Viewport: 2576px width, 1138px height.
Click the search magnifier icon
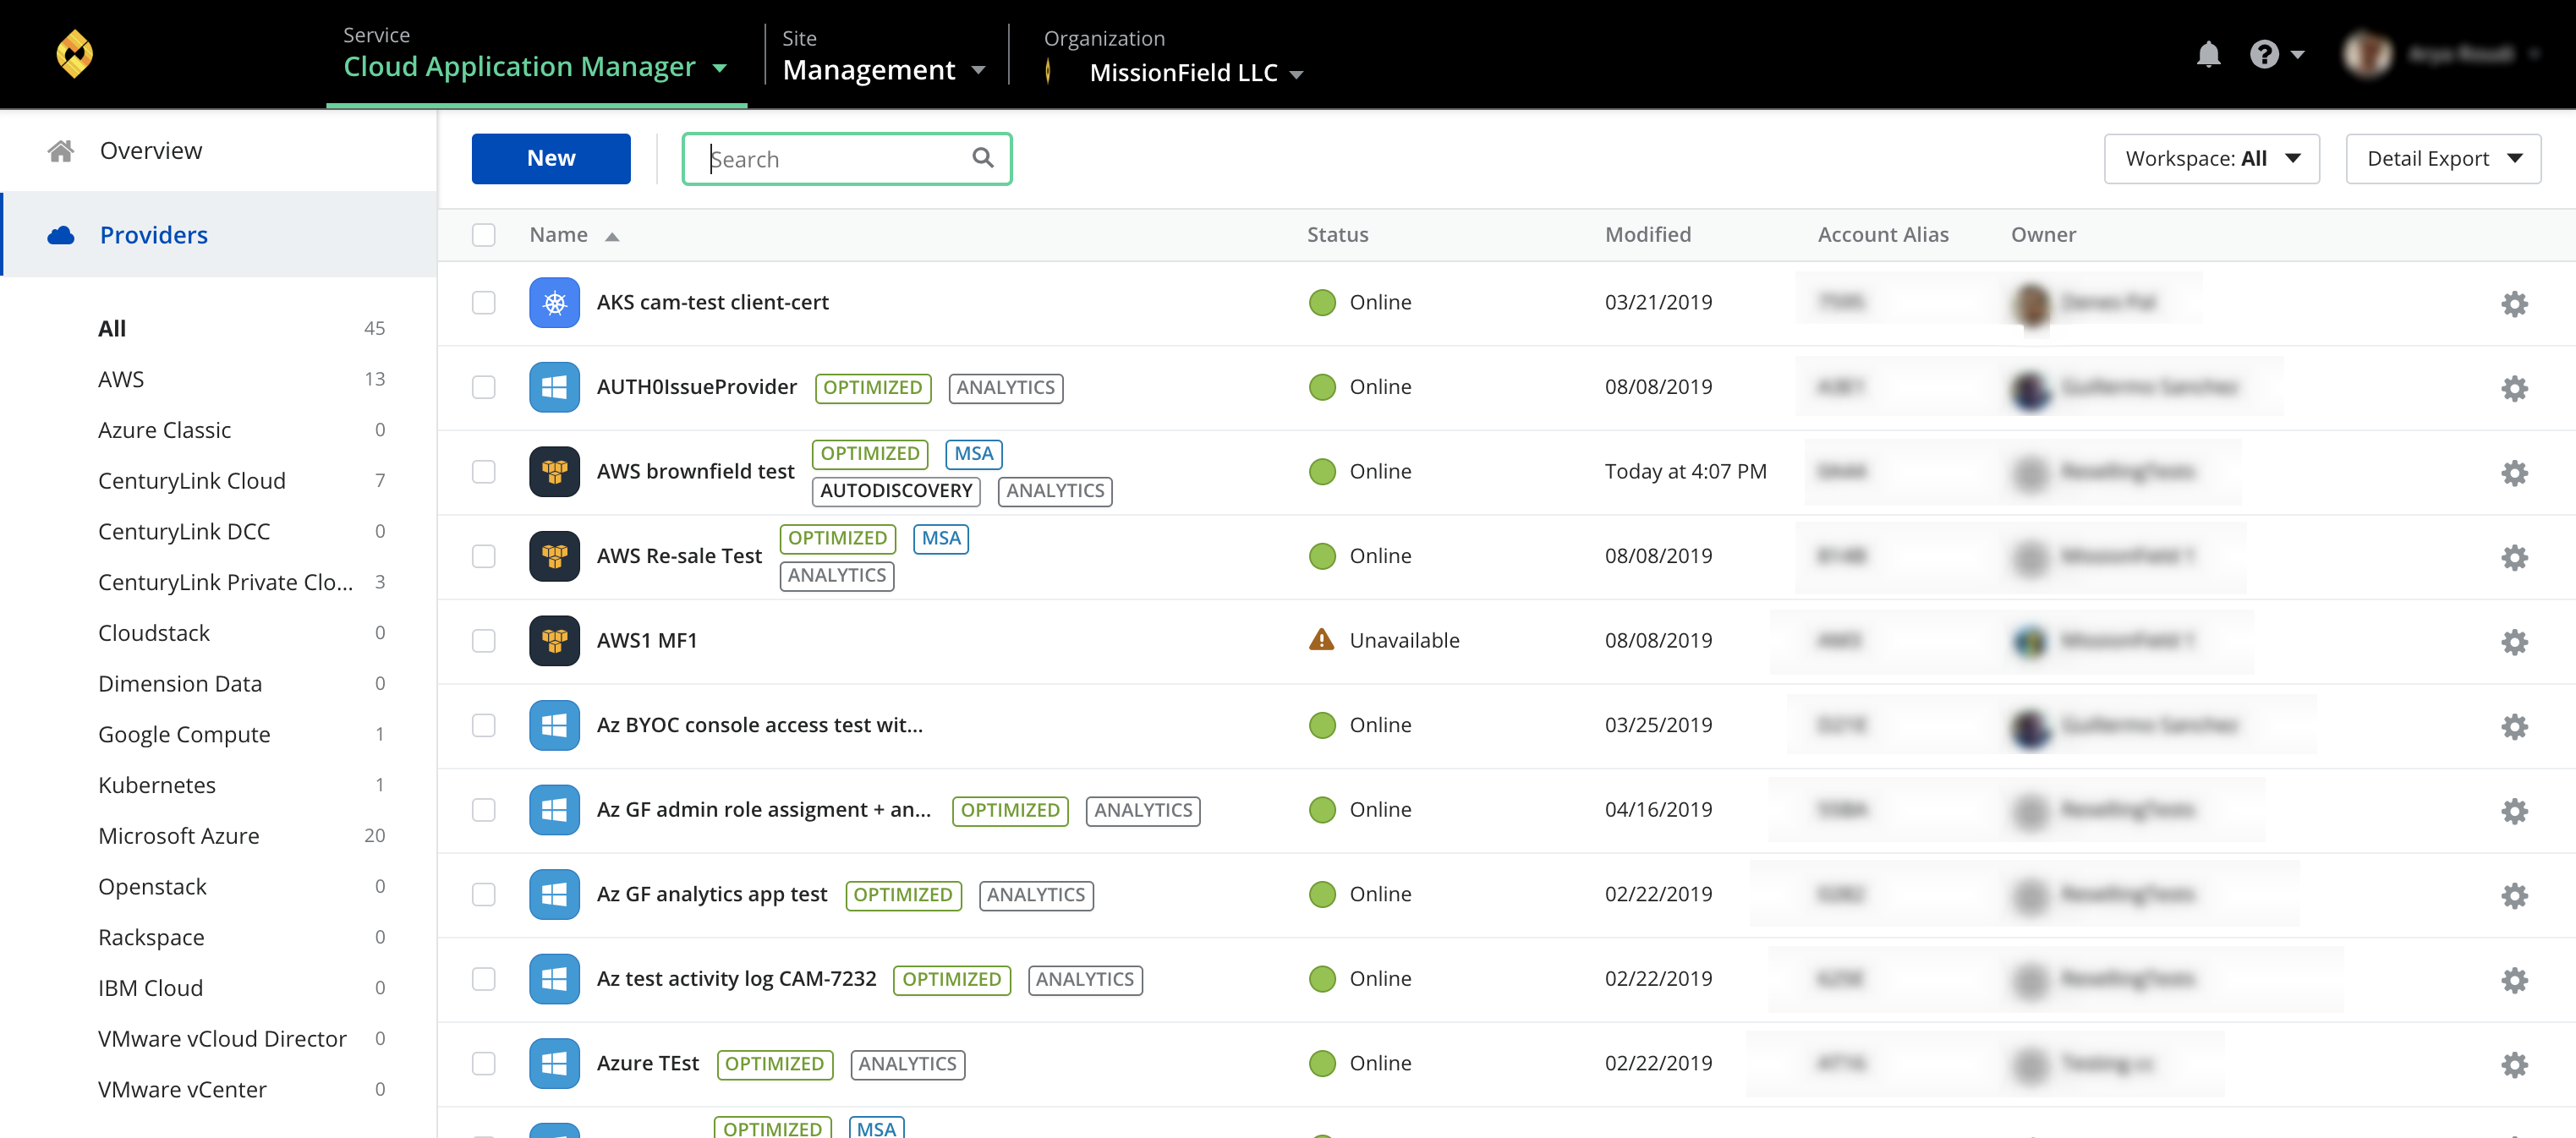983,158
